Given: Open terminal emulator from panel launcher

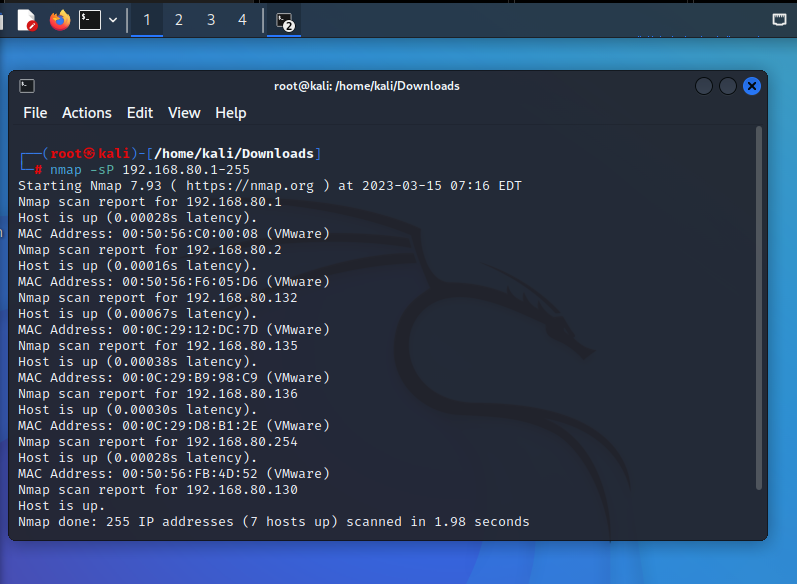Looking at the screenshot, I should tap(90, 20).
